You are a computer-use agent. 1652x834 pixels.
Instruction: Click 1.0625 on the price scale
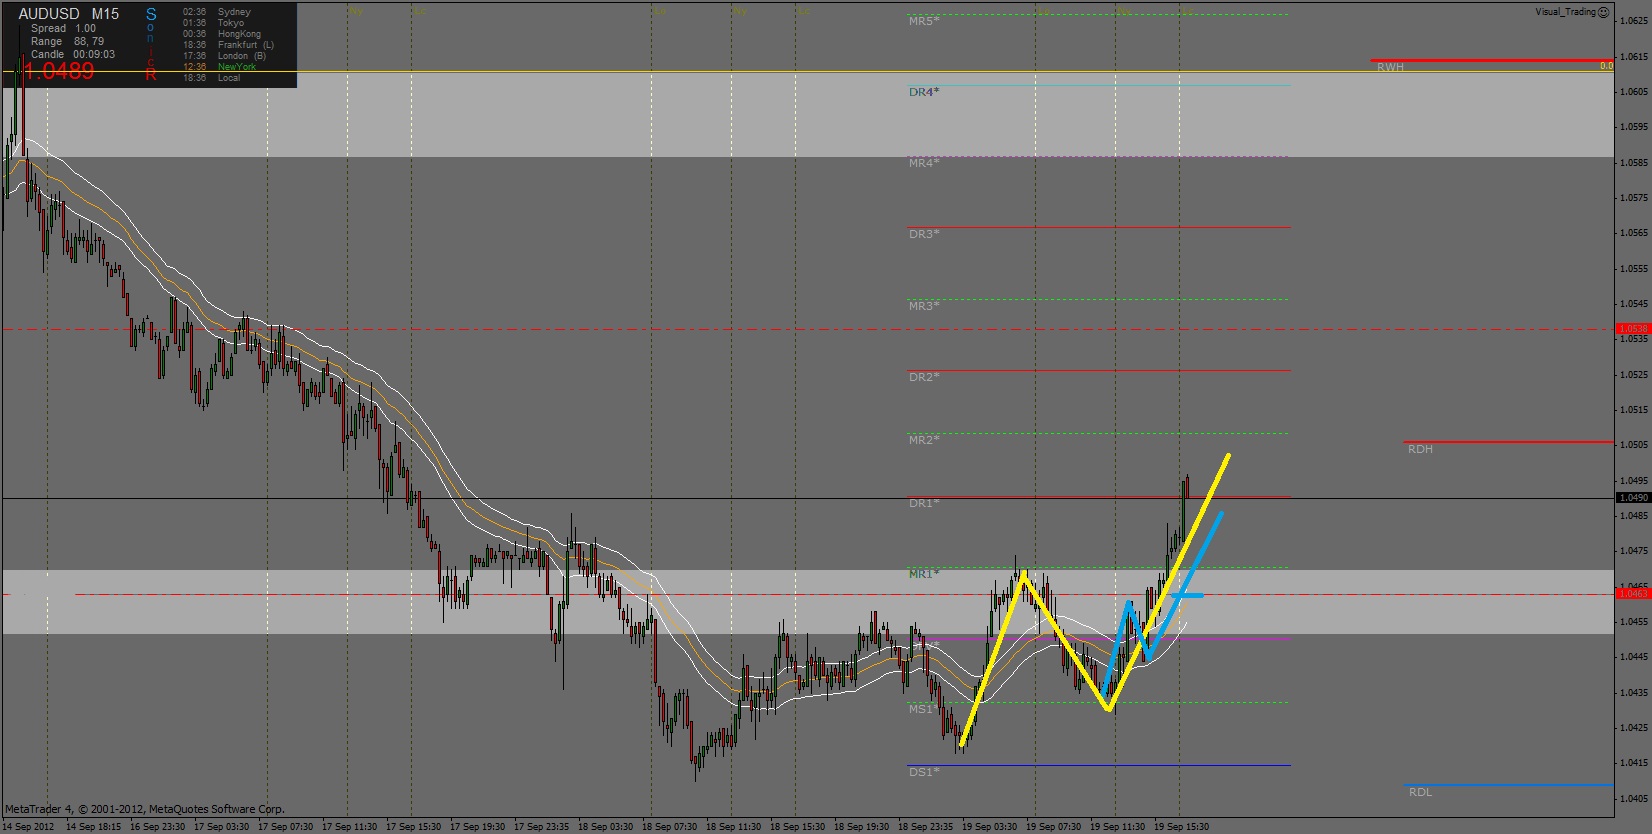point(1635,21)
